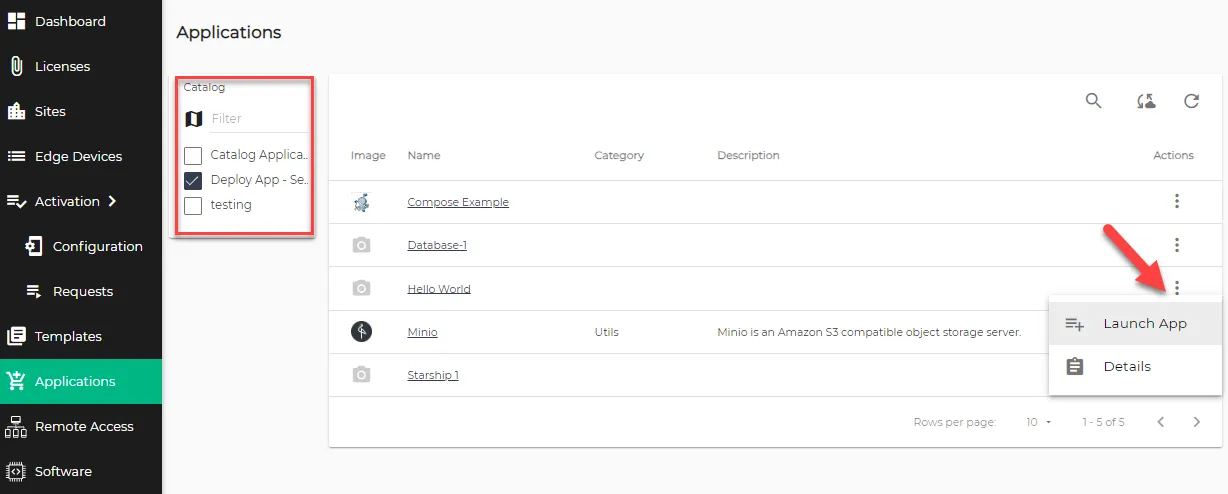Click the Minio app logo image
Screen dimensions: 1228x494
362,332
